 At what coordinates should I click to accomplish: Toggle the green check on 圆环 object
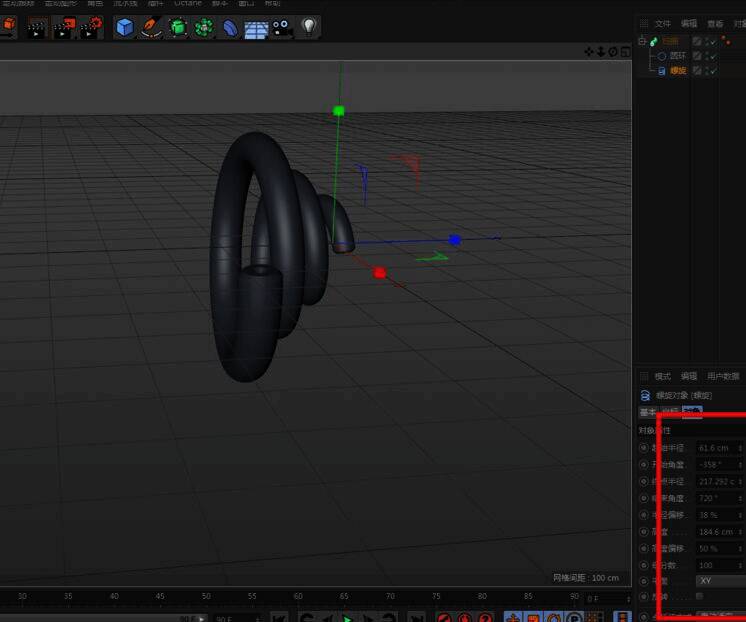tap(711, 56)
